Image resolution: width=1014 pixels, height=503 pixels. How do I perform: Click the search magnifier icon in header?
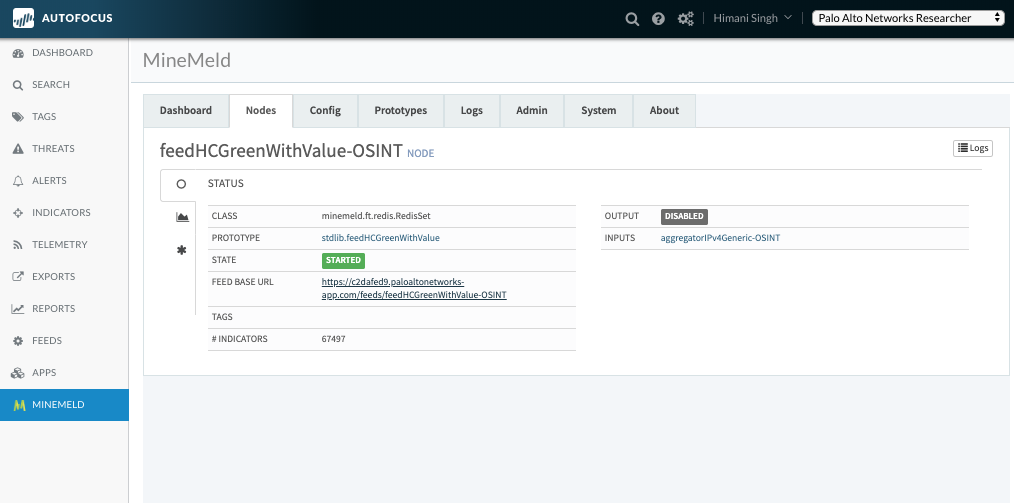632,18
